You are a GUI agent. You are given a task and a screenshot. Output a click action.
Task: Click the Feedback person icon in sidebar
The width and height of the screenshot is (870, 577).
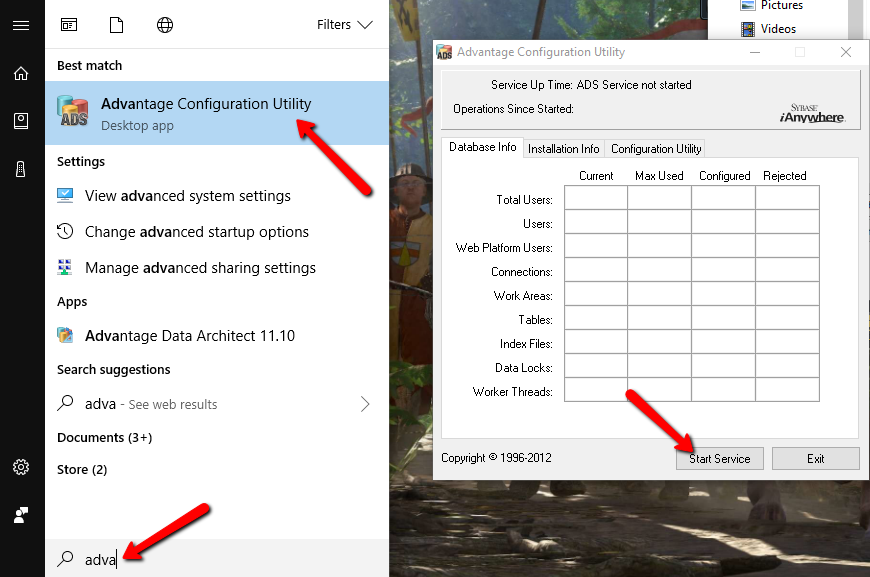pyautogui.click(x=21, y=515)
